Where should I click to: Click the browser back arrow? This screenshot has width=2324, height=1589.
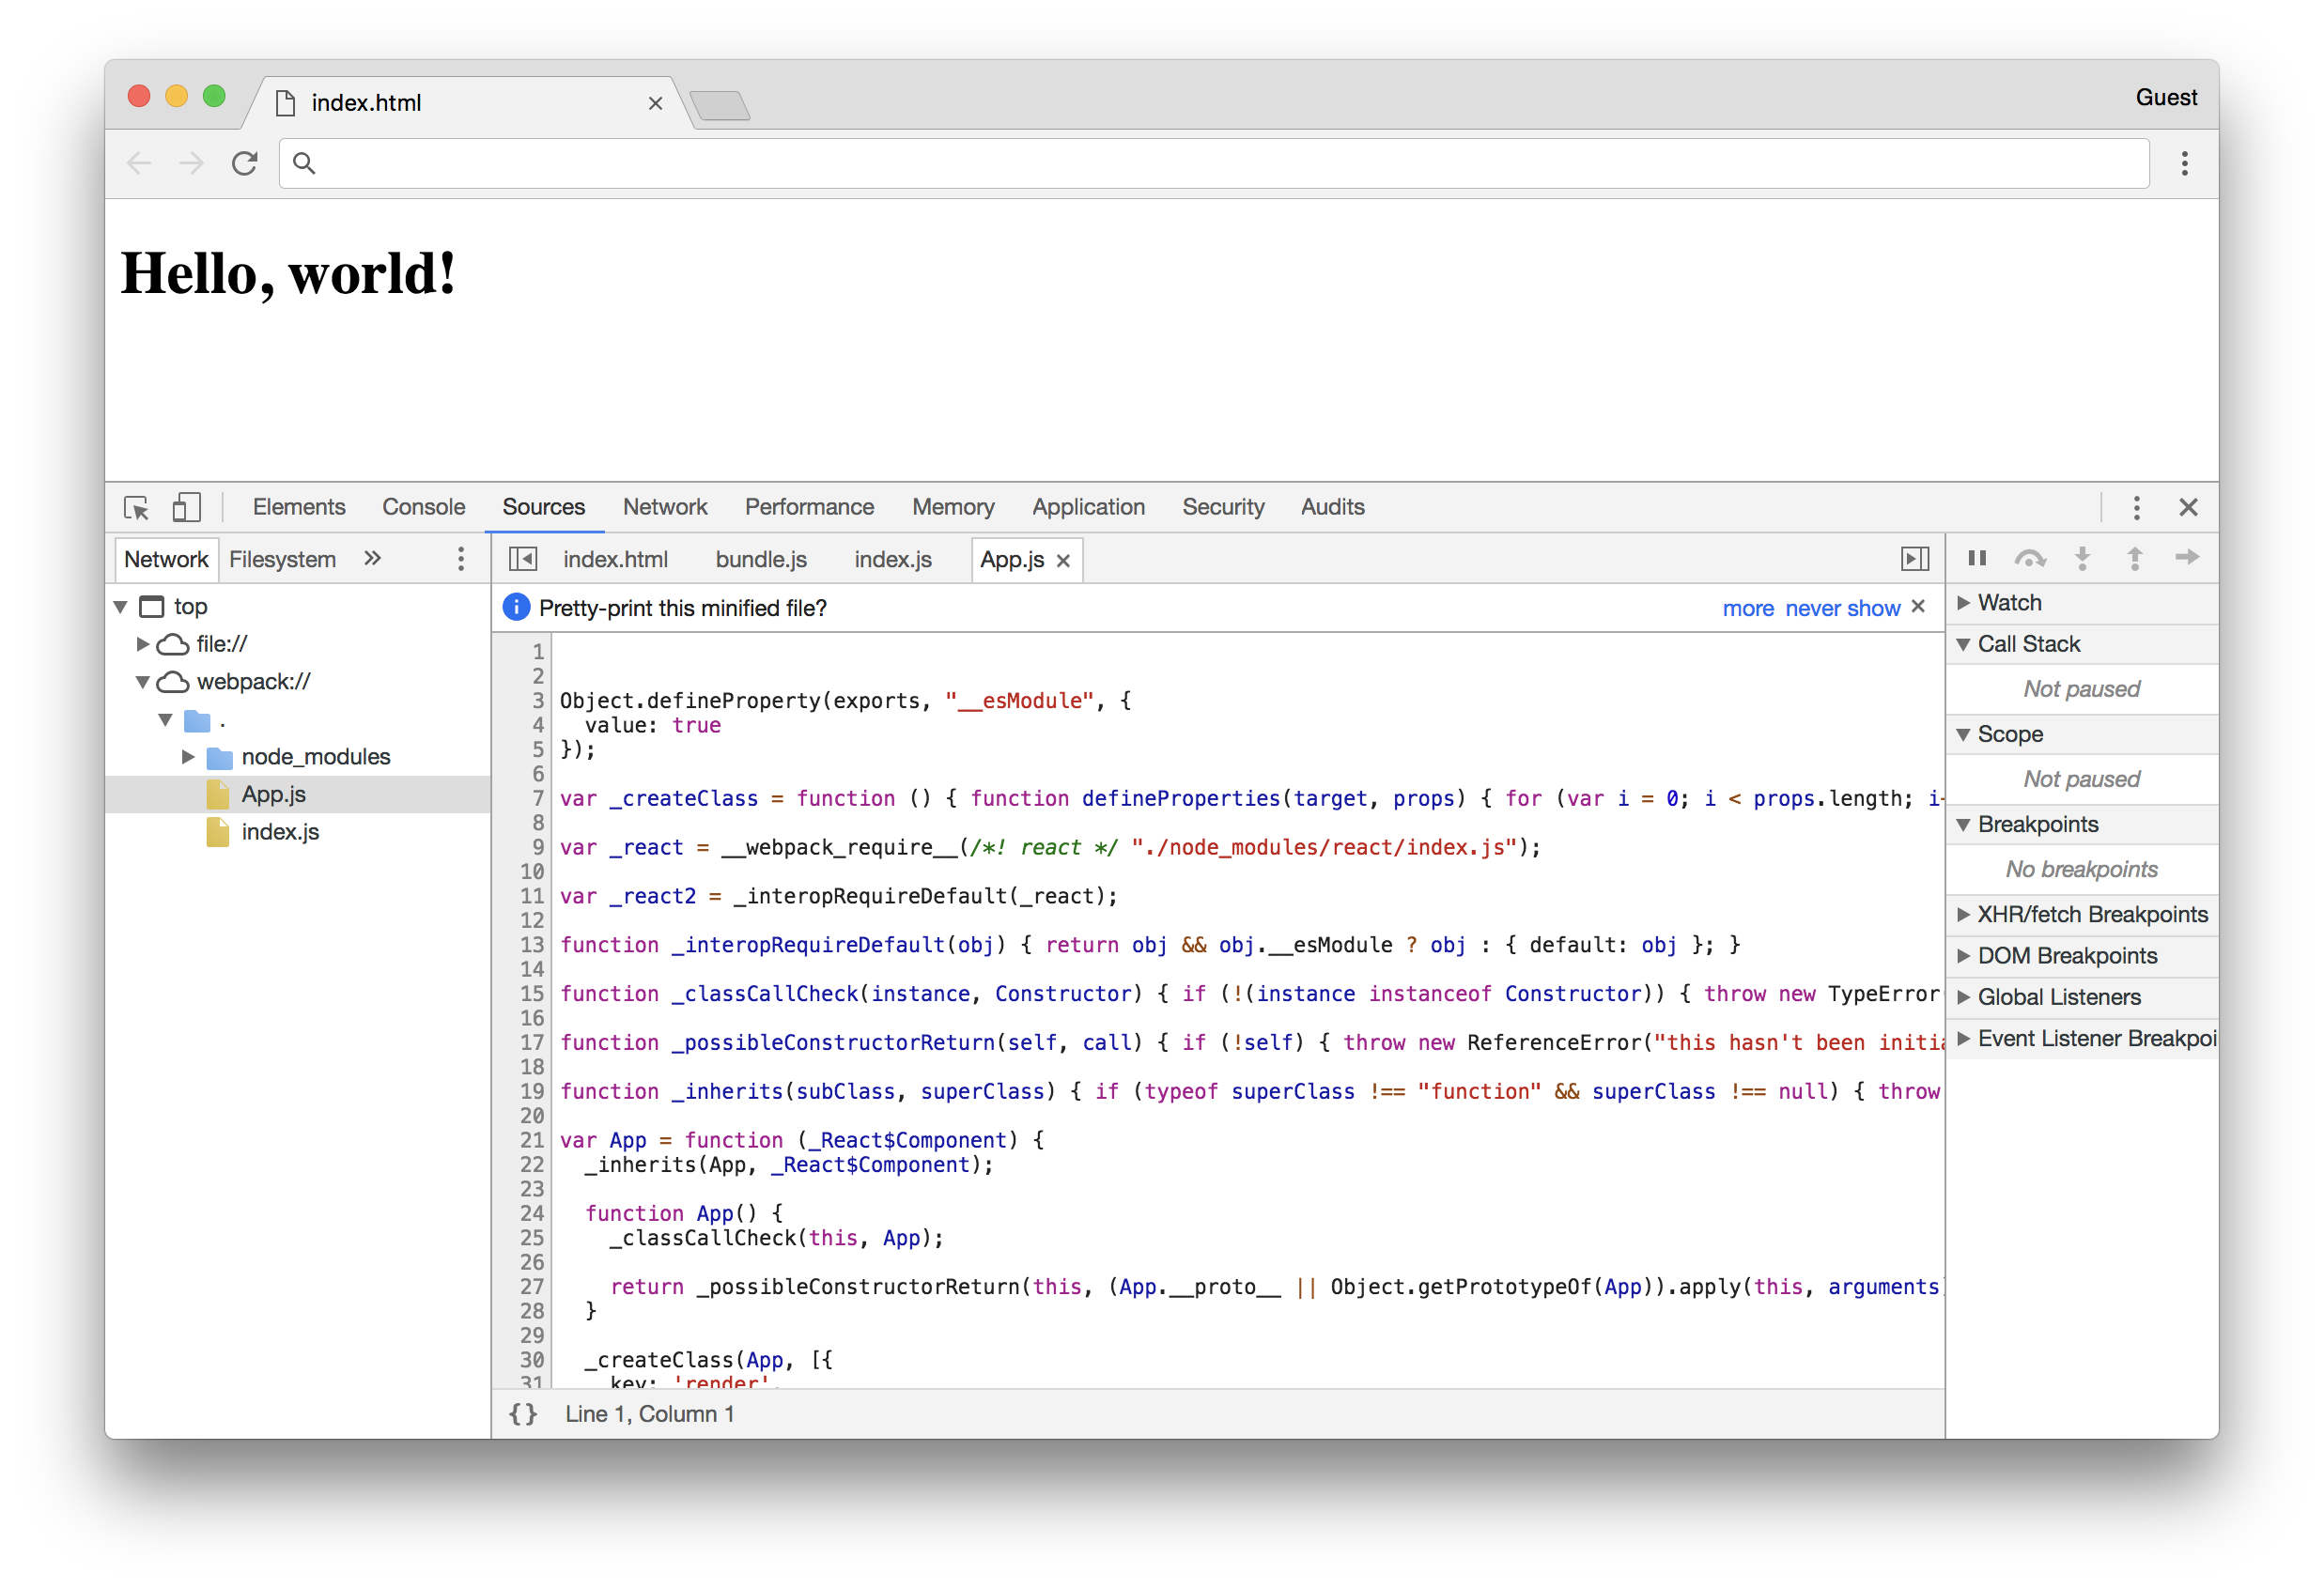point(139,163)
